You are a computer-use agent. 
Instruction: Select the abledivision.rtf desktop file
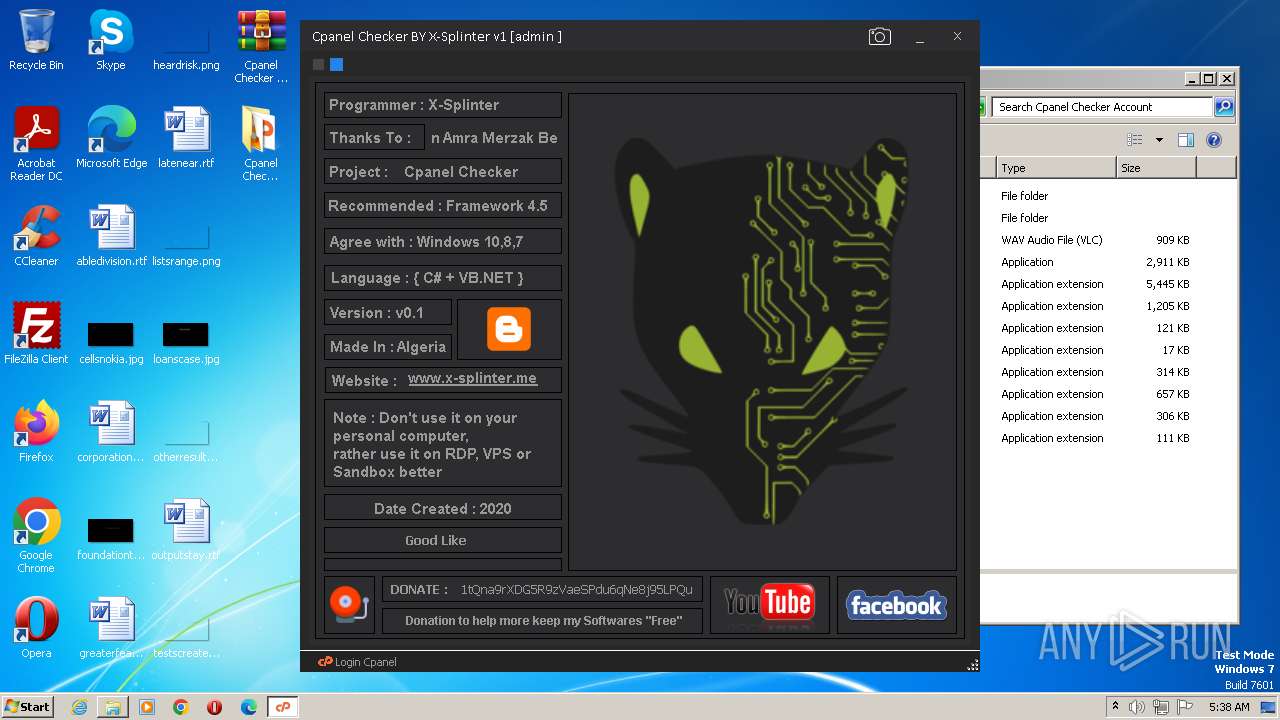pyautogui.click(x=111, y=236)
